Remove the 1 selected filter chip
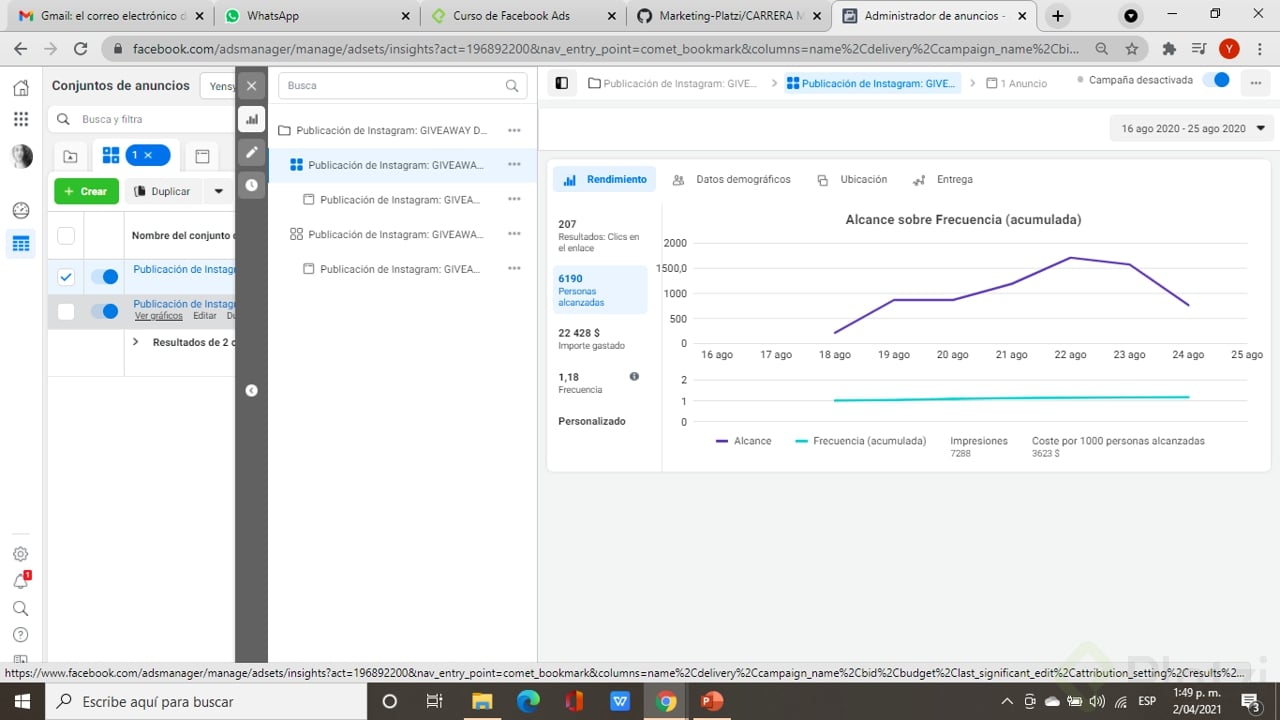The width and height of the screenshot is (1280, 720). (147, 155)
